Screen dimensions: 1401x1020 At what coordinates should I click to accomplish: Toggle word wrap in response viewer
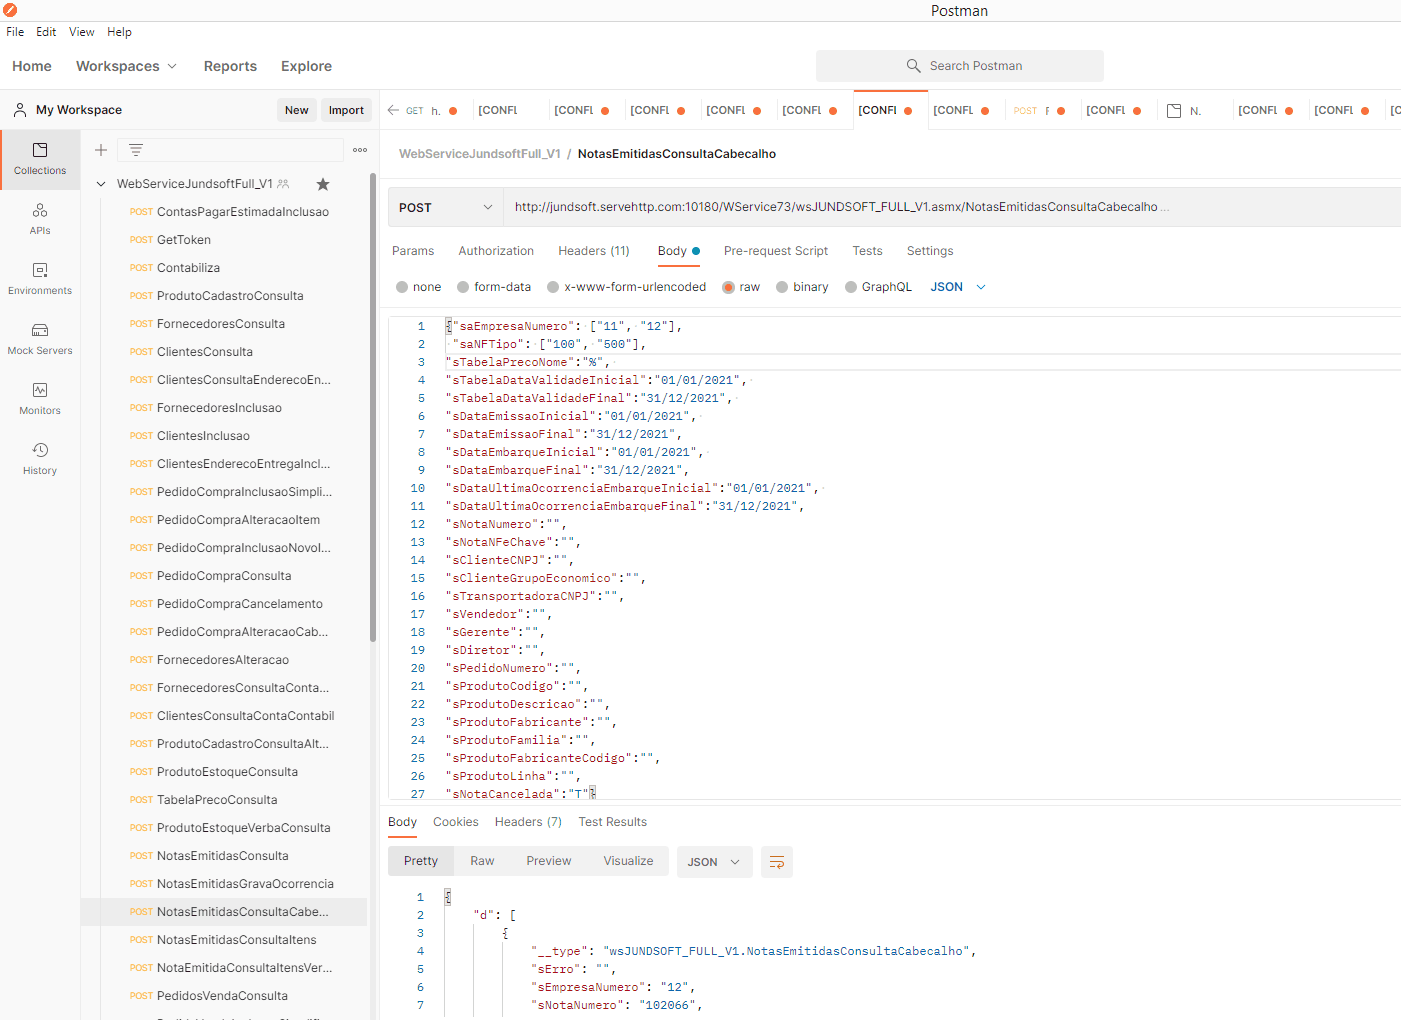click(x=776, y=862)
